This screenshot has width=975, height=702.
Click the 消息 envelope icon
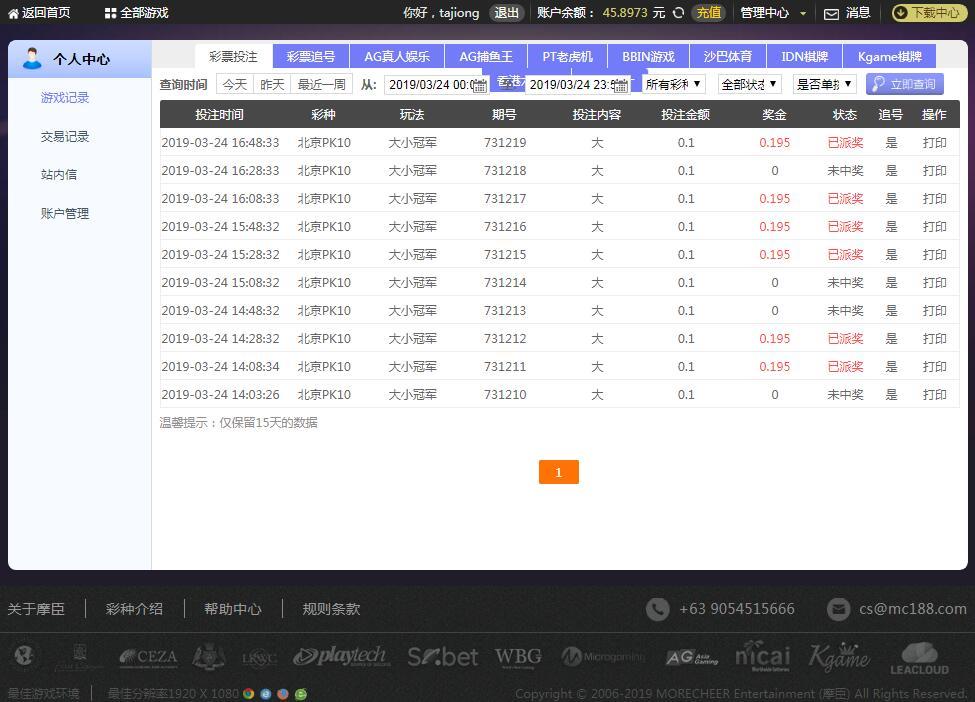click(831, 14)
